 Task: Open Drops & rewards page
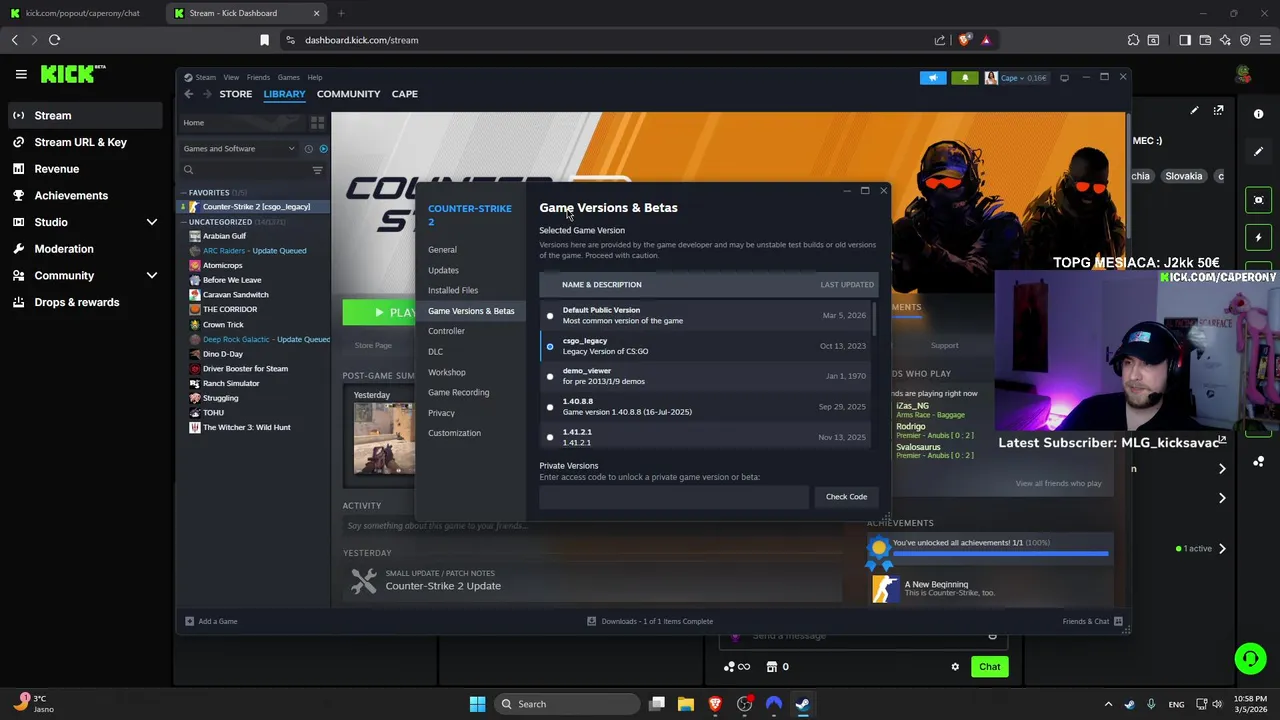pyautogui.click(x=77, y=302)
